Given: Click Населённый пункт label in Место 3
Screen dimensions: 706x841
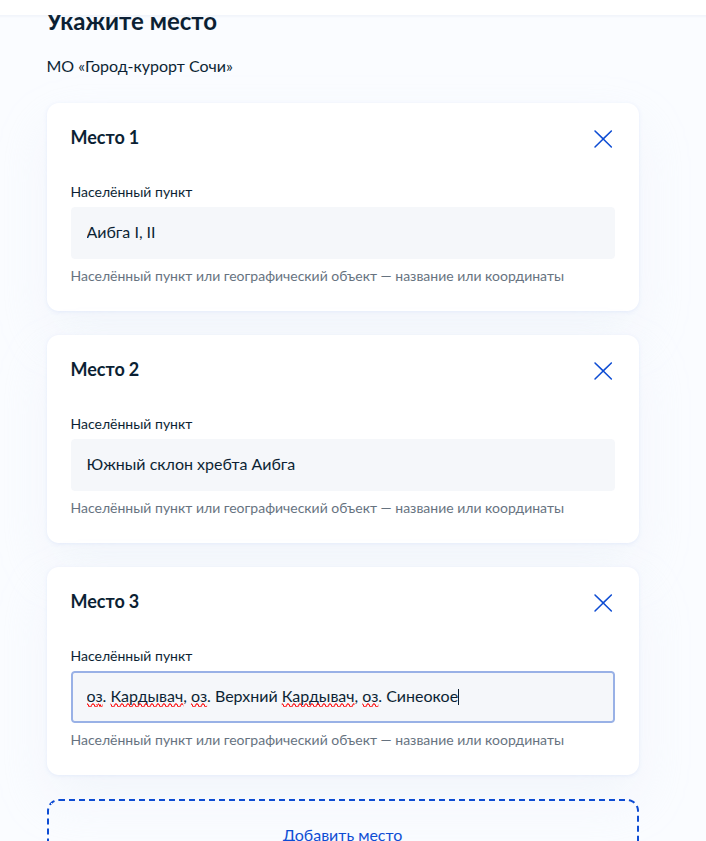Looking at the screenshot, I should (x=131, y=656).
